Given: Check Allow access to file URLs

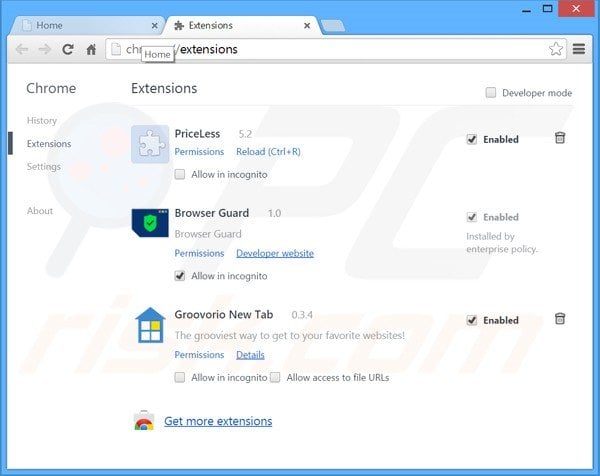Looking at the screenshot, I should point(275,378).
